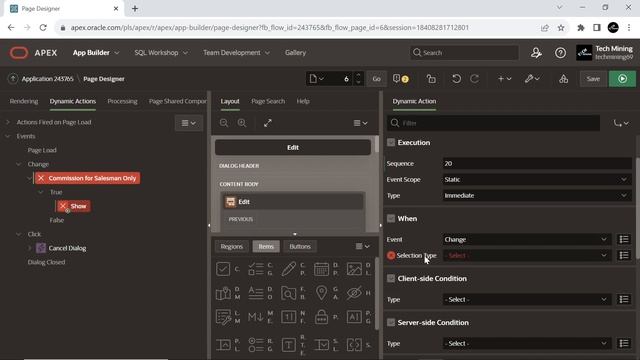Open the Event Scope dropdown
The width and height of the screenshot is (640, 360).
click(537, 179)
